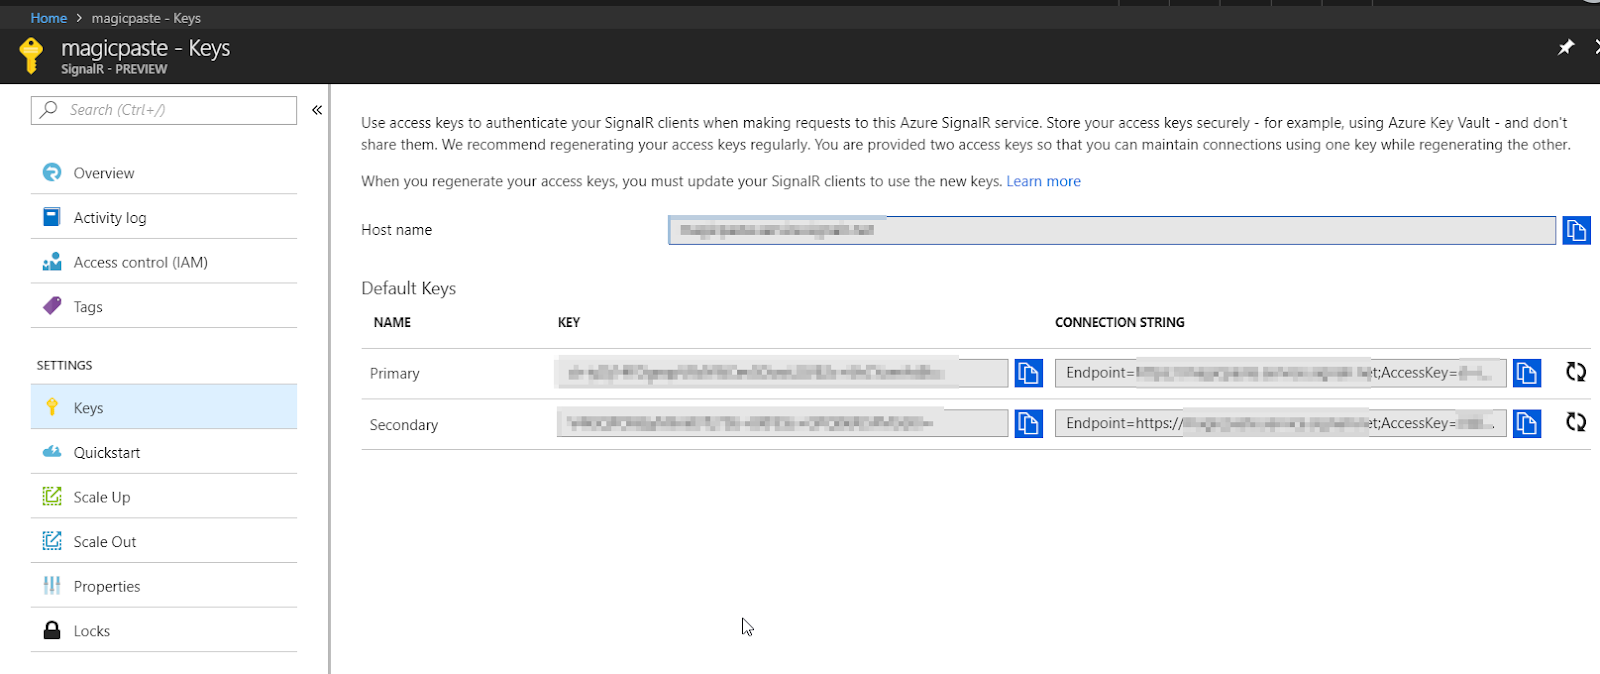Screen dimensions: 1600x674
Task: Collapse the sidebar with the double chevron
Action: pos(317,110)
